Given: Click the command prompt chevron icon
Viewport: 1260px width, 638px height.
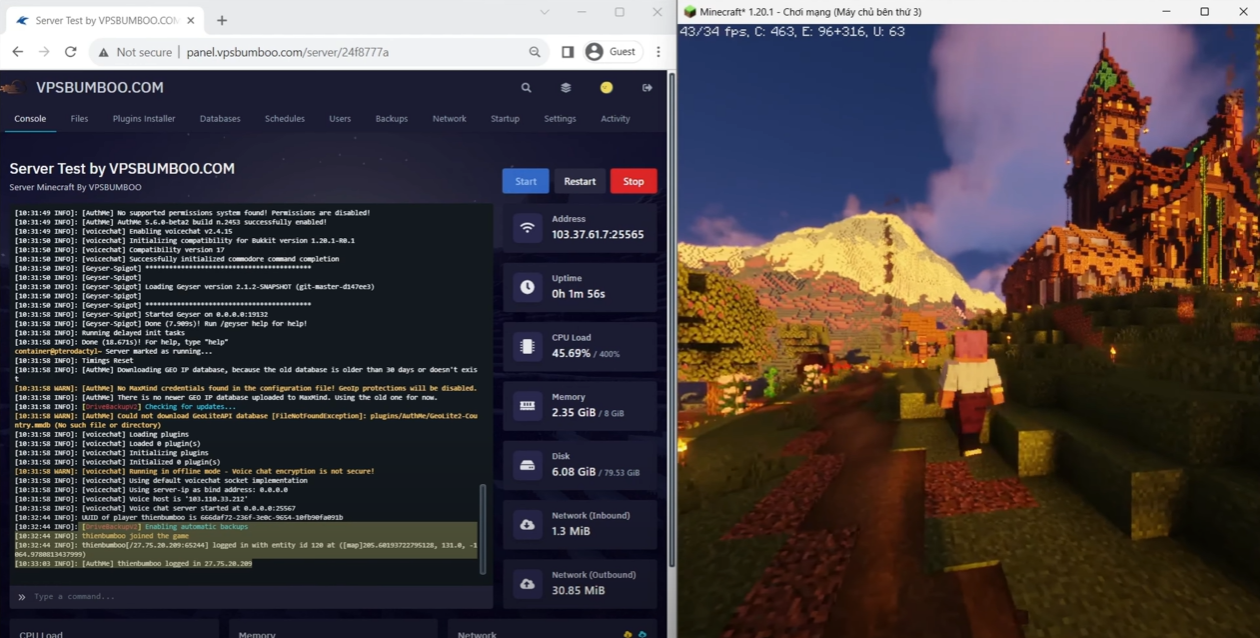Looking at the screenshot, I should tap(22, 597).
